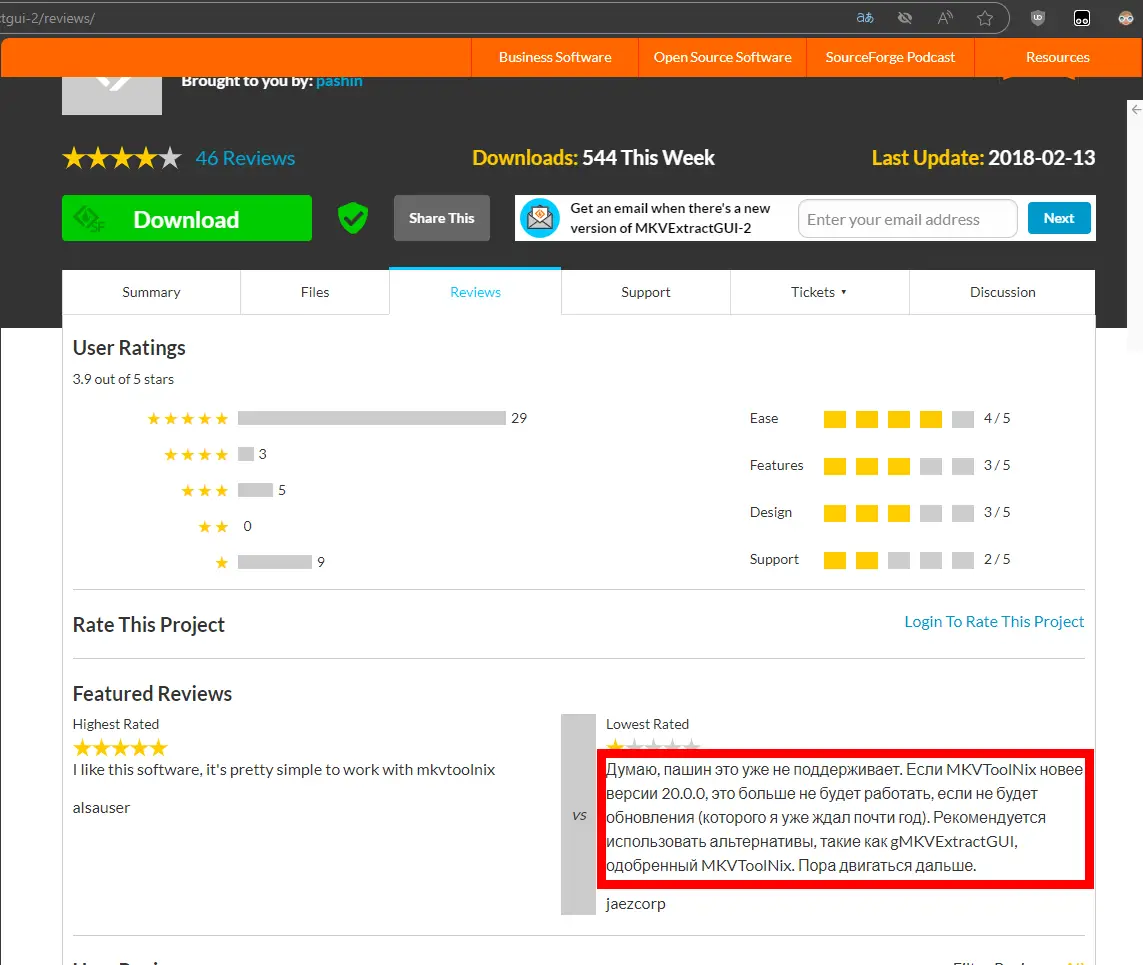Switch to the Summary tab
Image resolution: width=1143 pixels, height=965 pixels.
click(x=151, y=292)
